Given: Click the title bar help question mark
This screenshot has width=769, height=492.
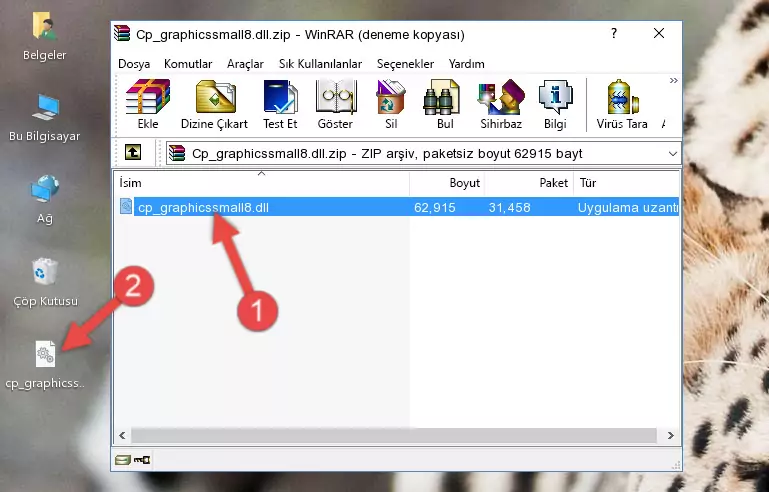Looking at the screenshot, I should pyautogui.click(x=614, y=33).
